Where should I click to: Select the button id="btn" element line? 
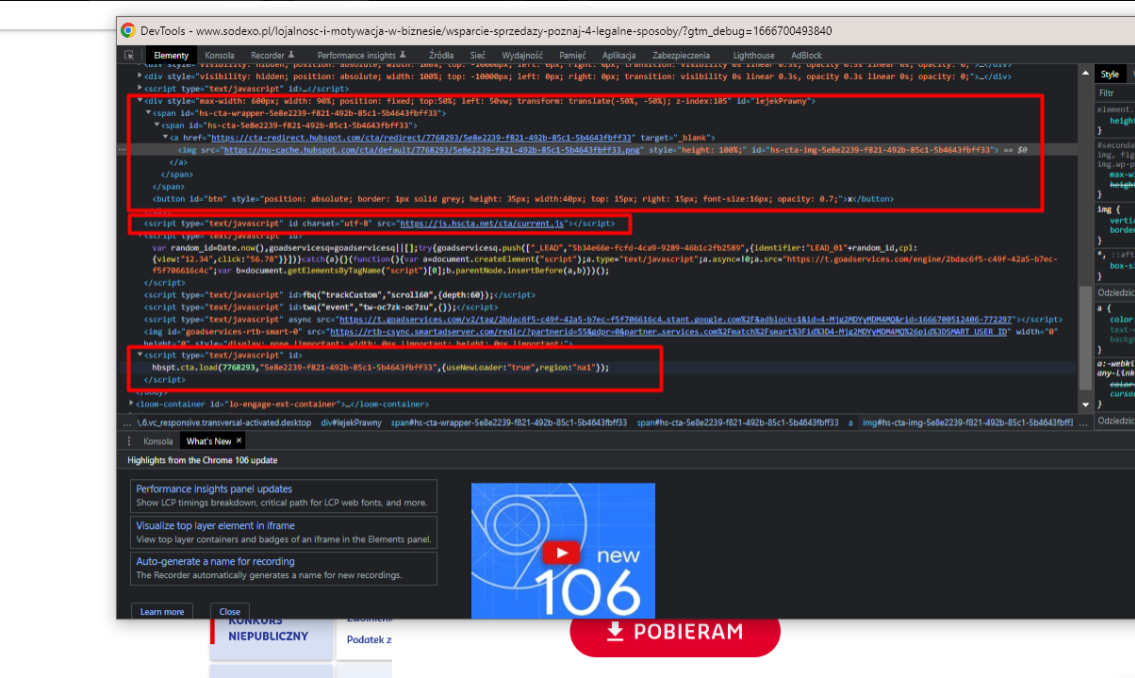[523, 199]
